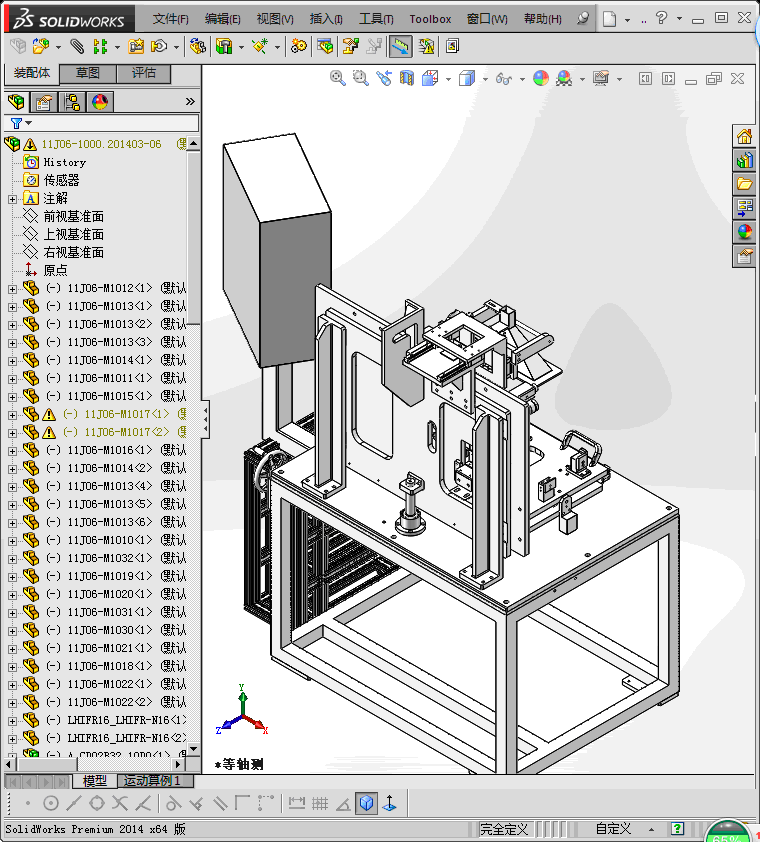Open the File Explorer folder icon in task pane
The image size is (760, 842).
pos(744,184)
